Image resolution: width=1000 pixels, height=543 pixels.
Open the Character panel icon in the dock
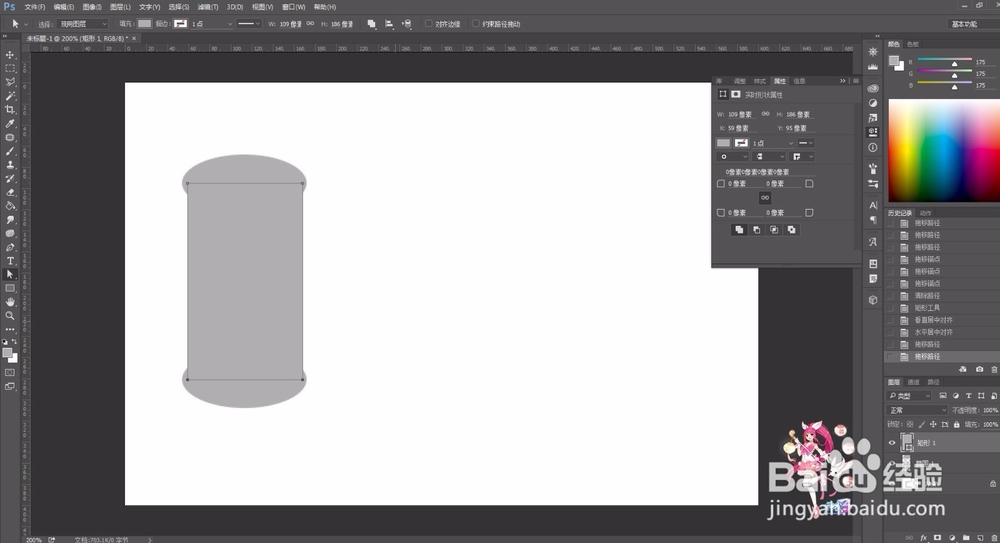[x=873, y=205]
